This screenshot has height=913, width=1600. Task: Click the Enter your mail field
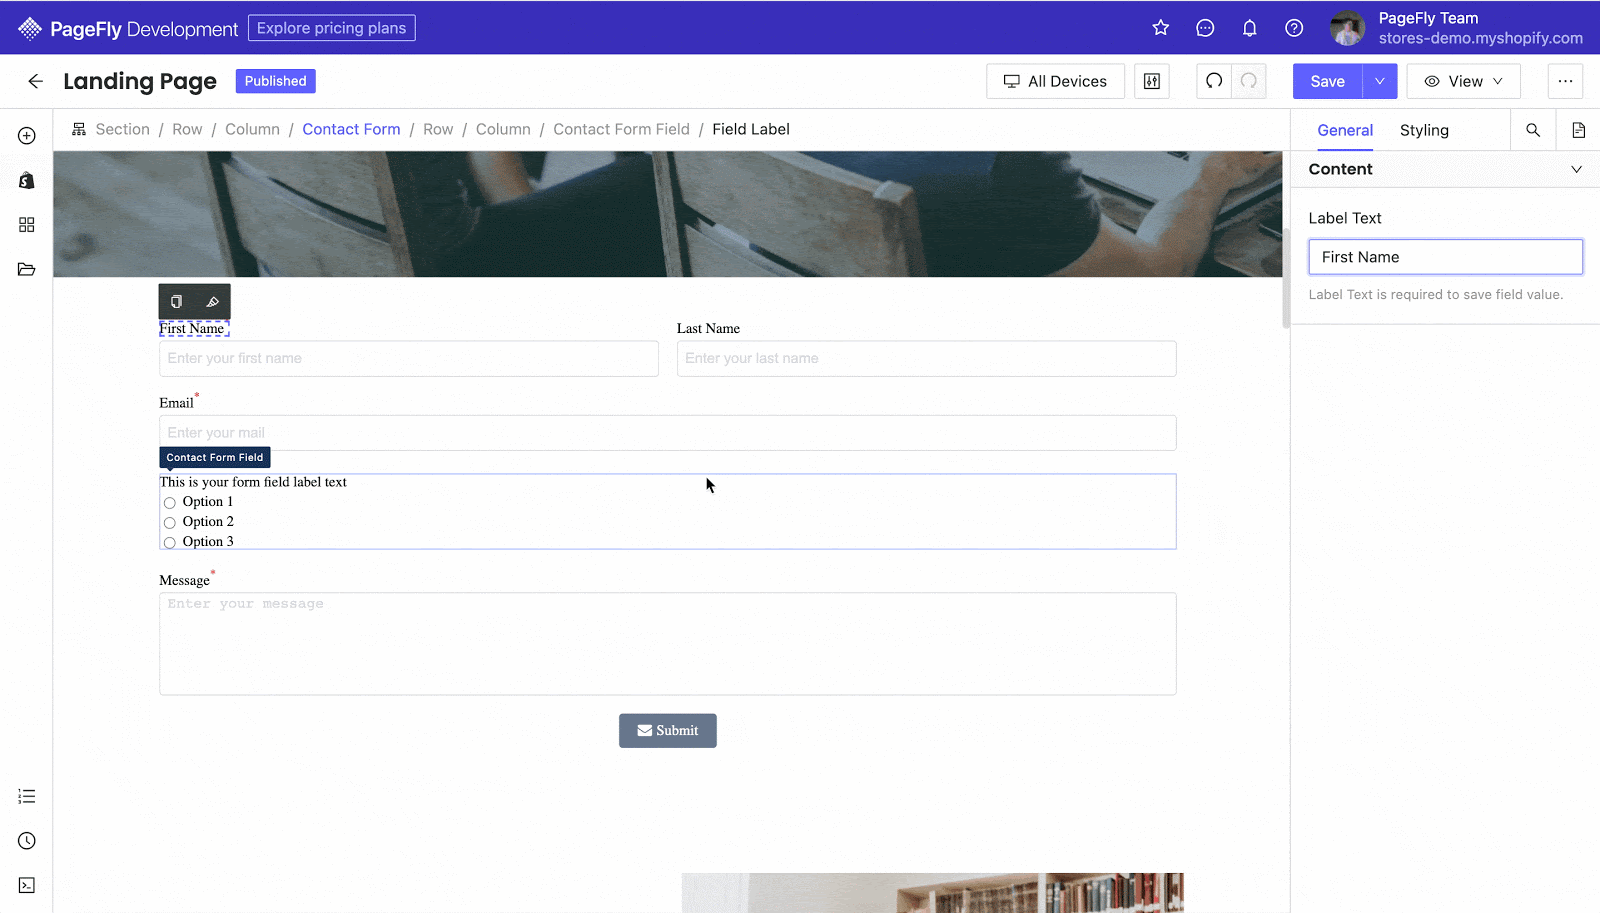[667, 433]
